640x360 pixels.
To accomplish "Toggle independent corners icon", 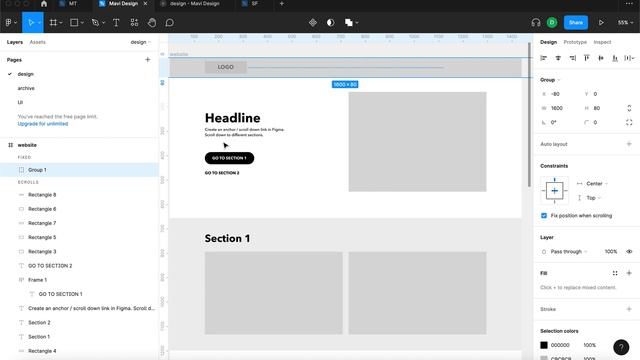I will coord(629,122).
